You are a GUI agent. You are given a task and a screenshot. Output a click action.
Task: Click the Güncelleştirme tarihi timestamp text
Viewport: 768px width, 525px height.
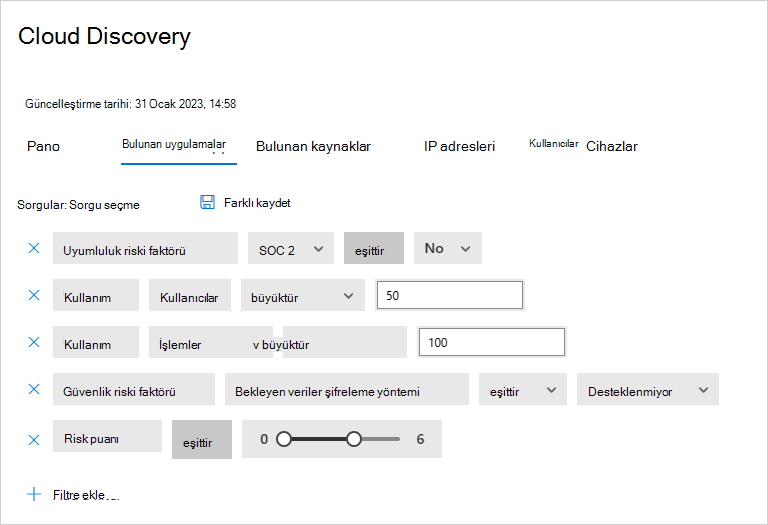pos(131,104)
